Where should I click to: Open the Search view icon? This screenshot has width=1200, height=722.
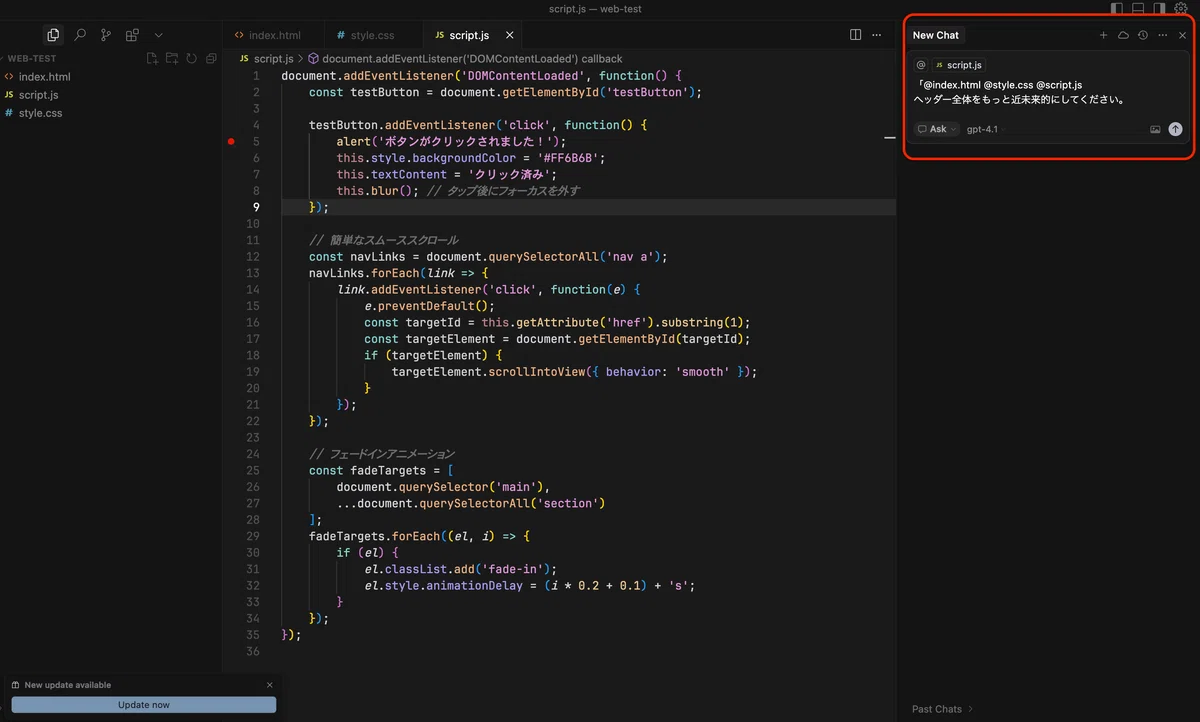(x=80, y=35)
